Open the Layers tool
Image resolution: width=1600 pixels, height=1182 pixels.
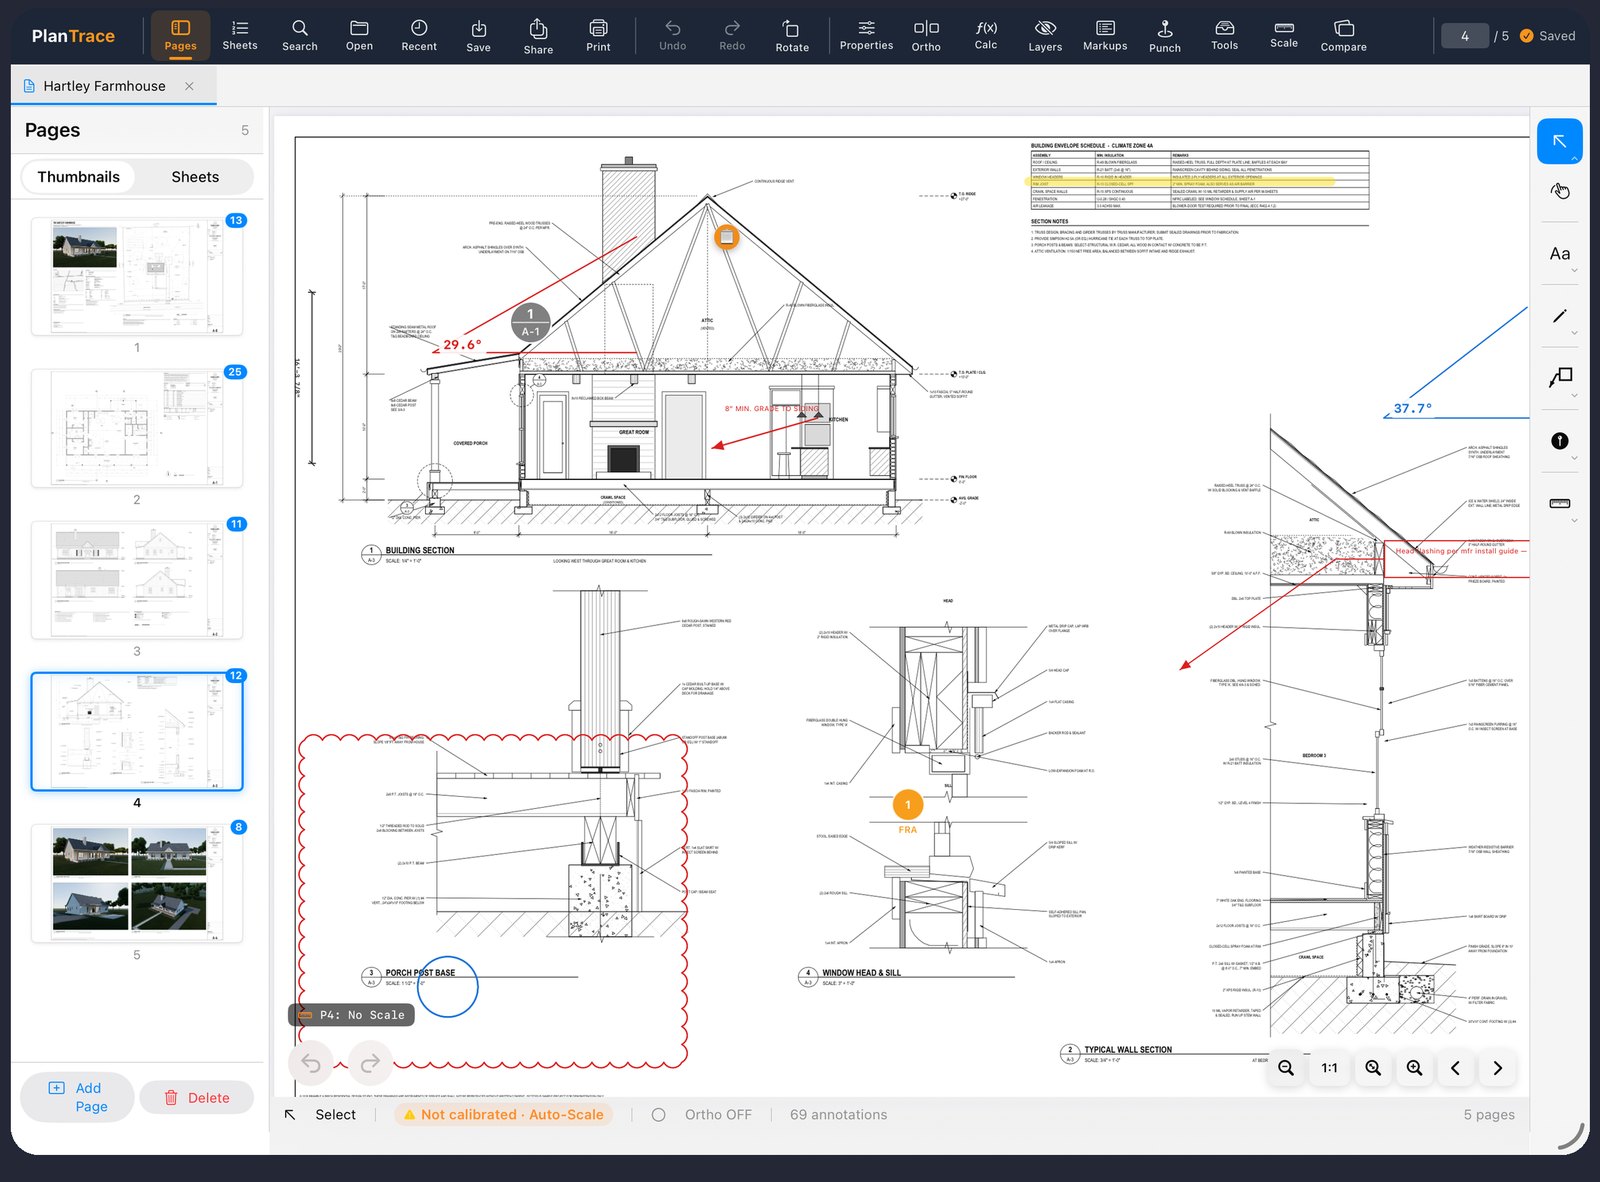click(x=1045, y=35)
